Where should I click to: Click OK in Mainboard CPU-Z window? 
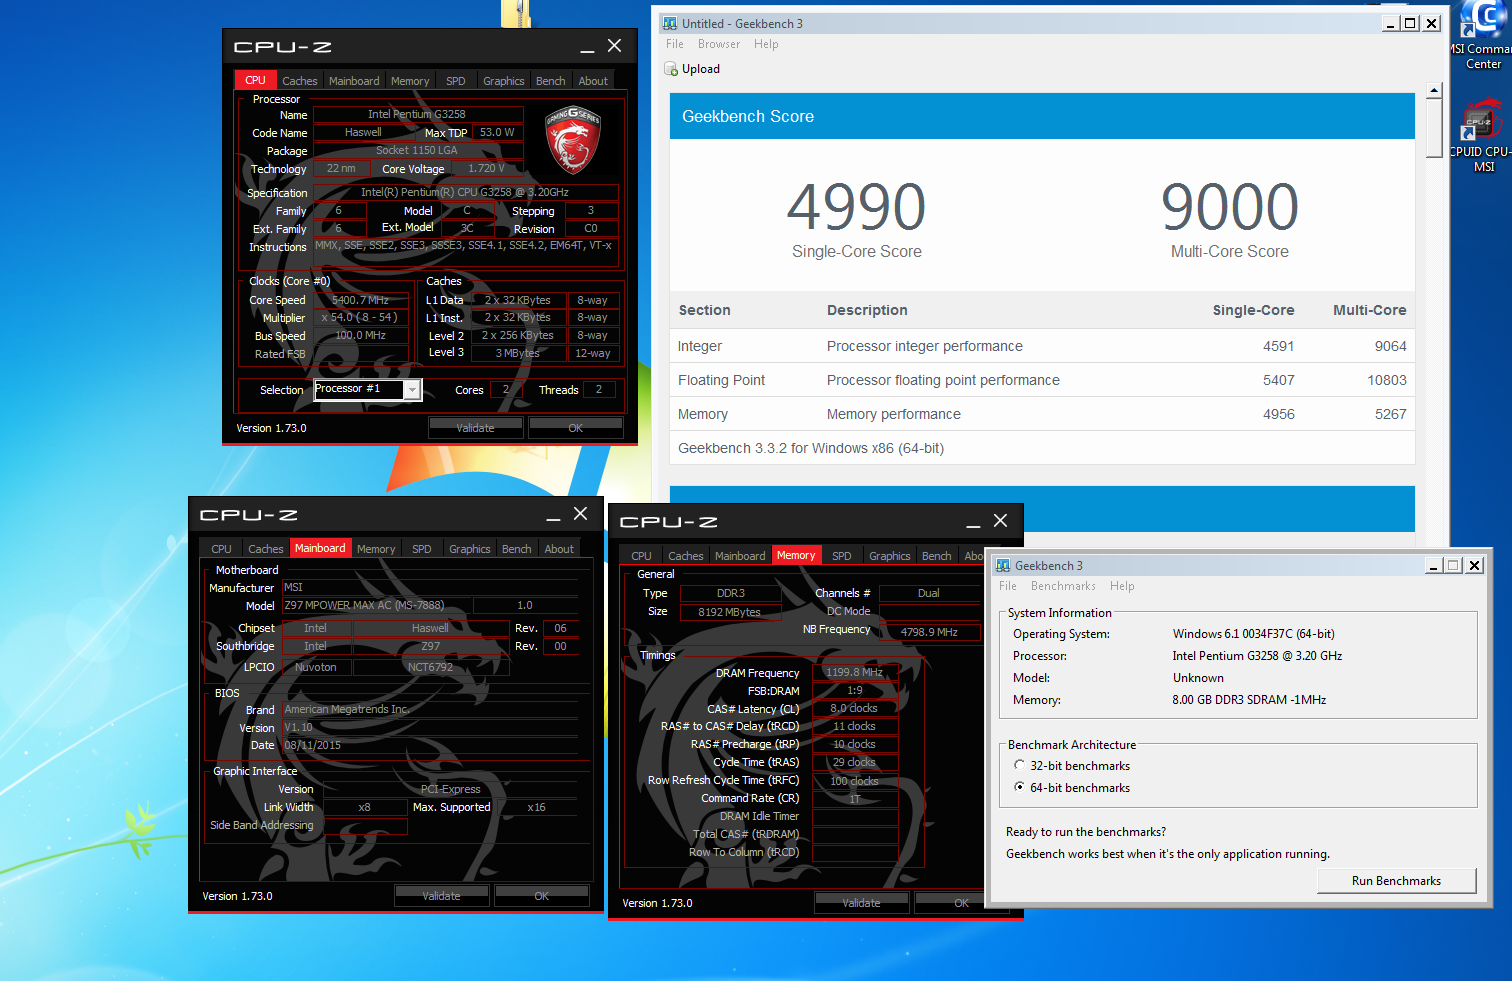pyautogui.click(x=542, y=896)
